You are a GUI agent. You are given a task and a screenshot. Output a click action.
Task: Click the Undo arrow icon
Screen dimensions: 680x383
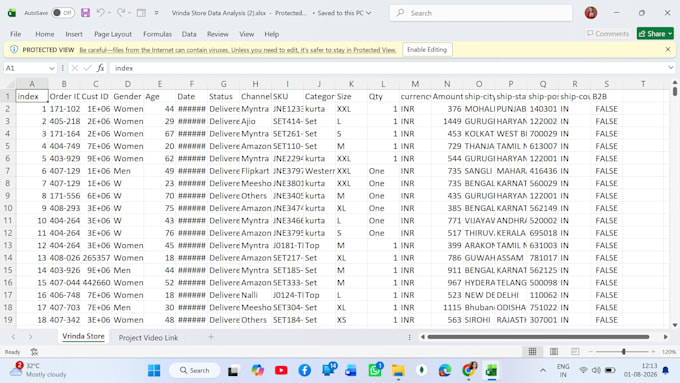click(100, 13)
